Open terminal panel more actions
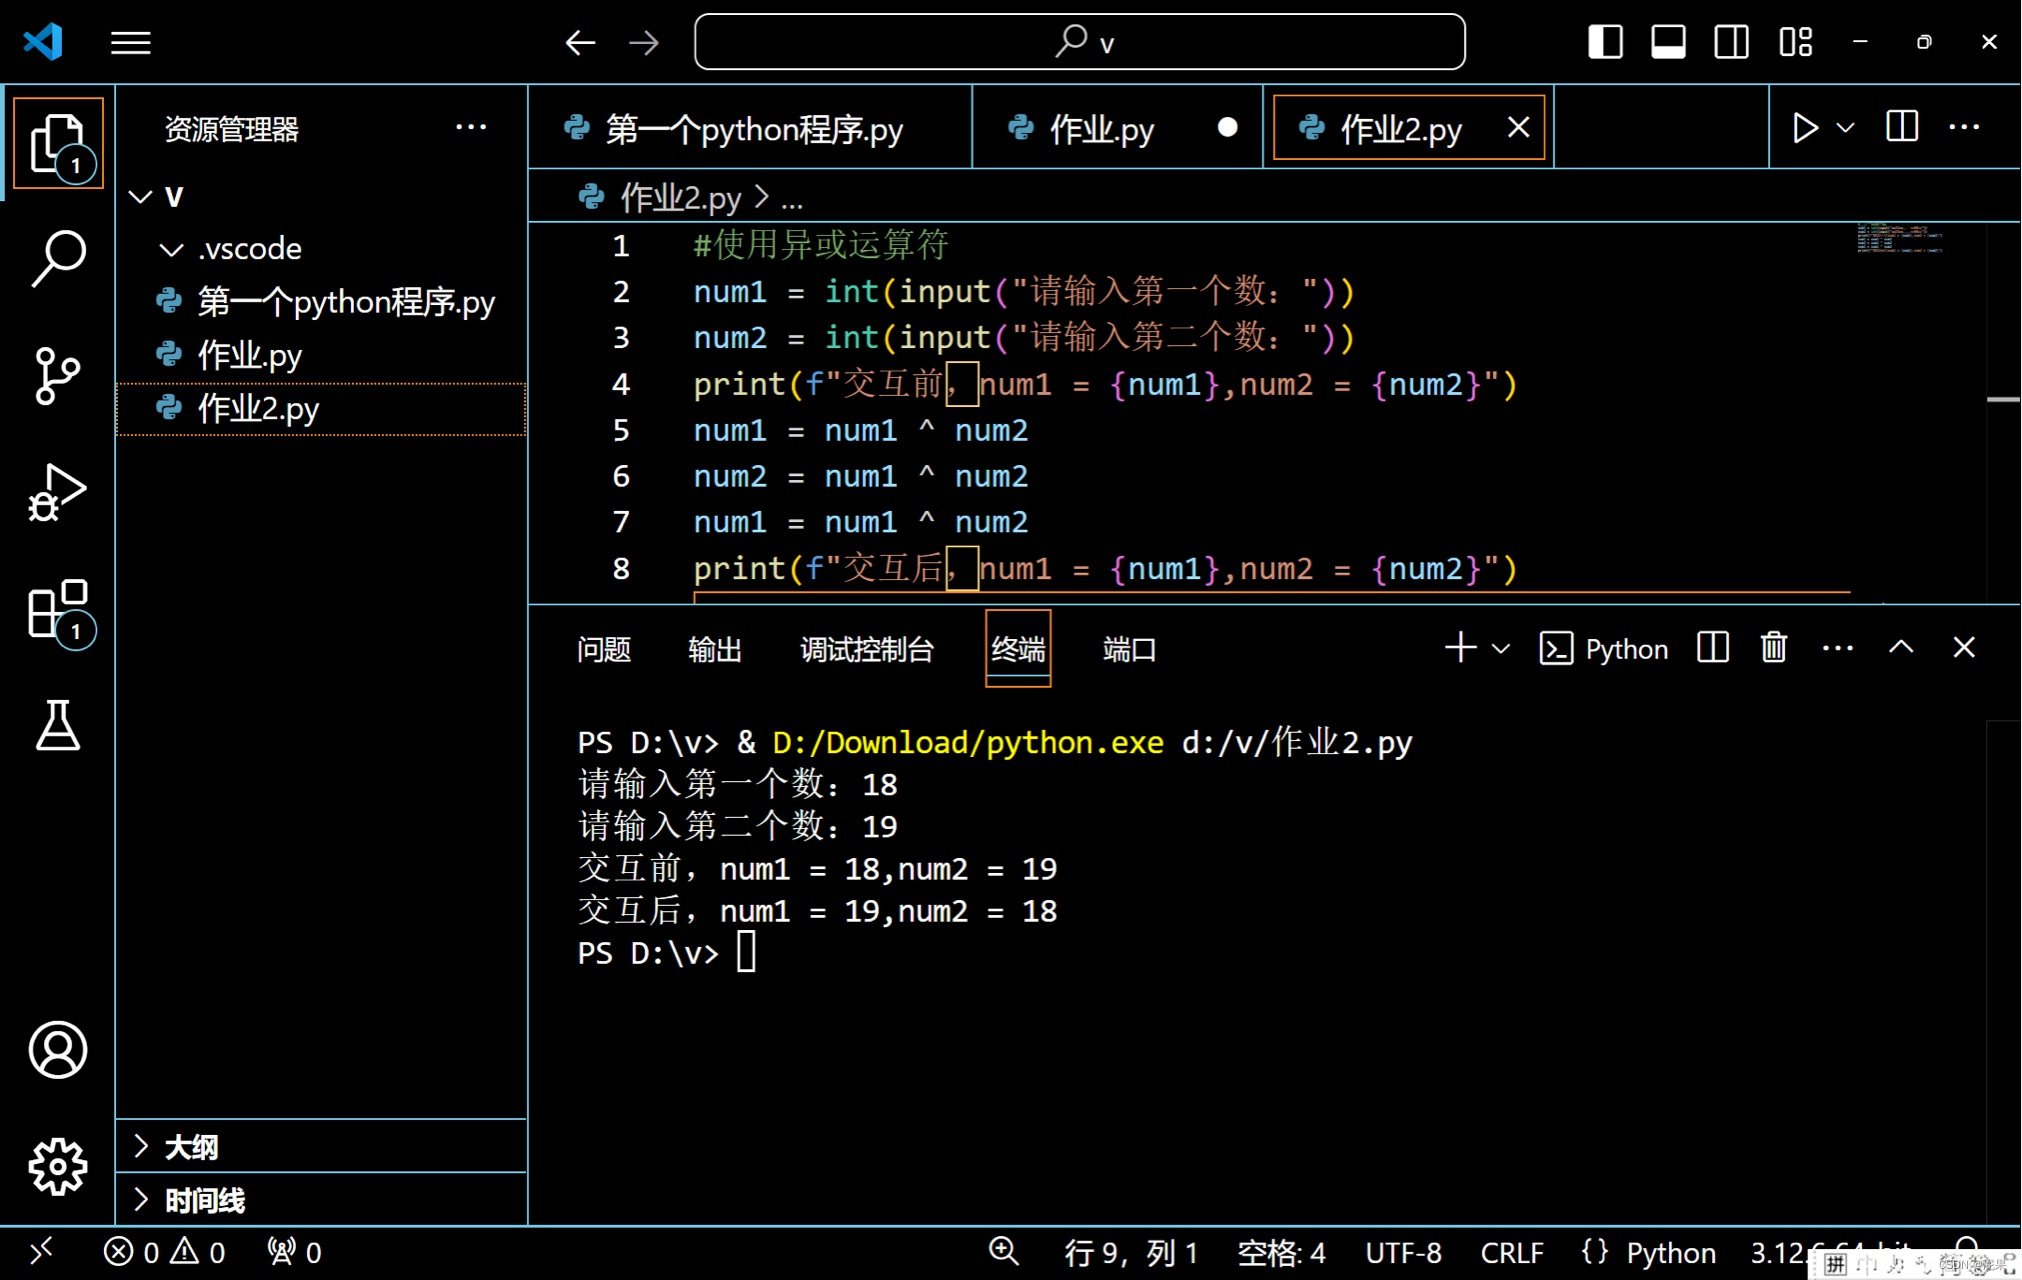 click(1838, 648)
